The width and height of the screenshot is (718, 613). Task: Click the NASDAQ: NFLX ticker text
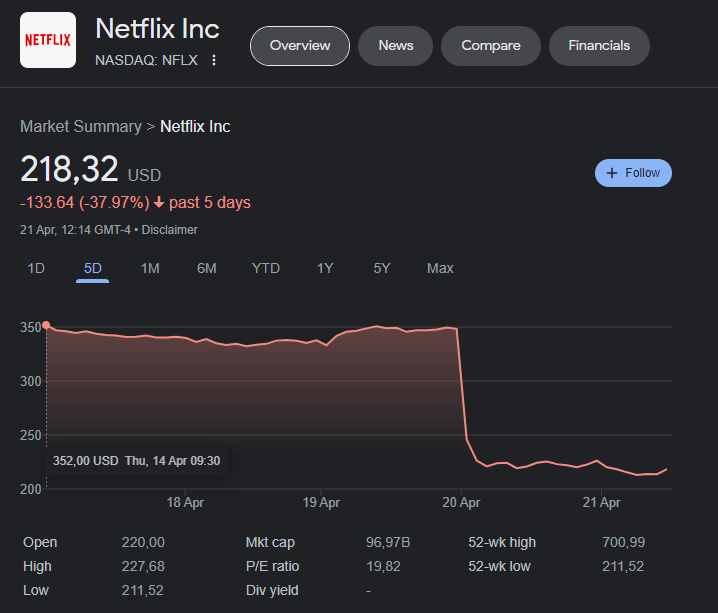(x=147, y=60)
